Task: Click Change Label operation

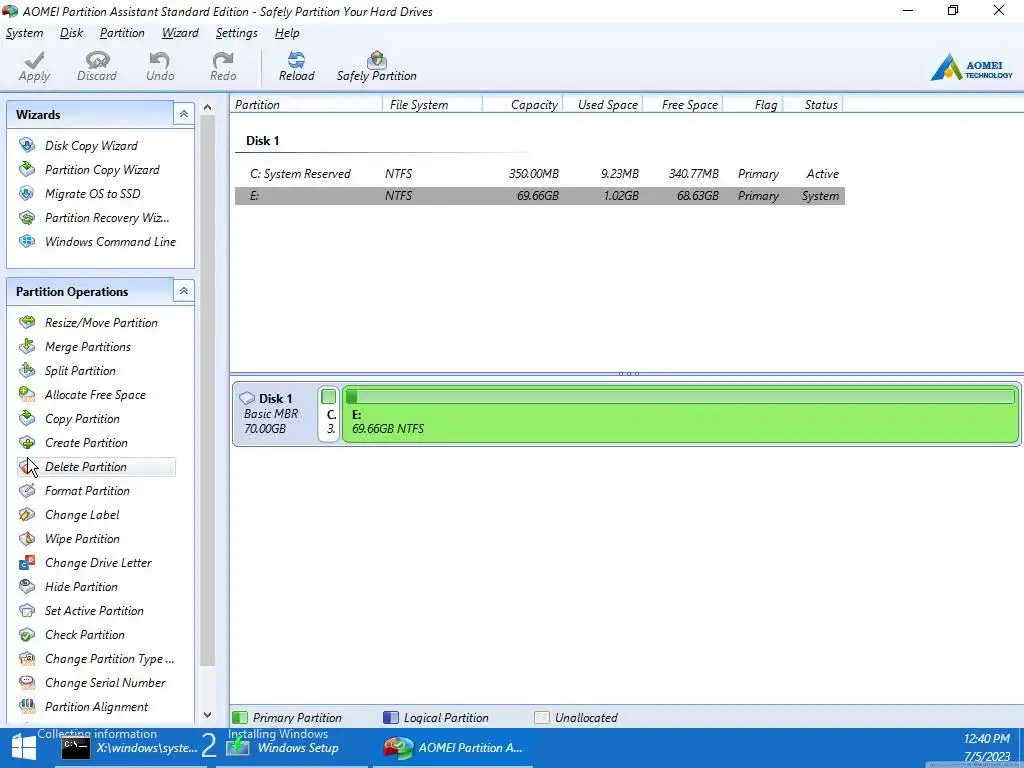Action: (x=82, y=515)
